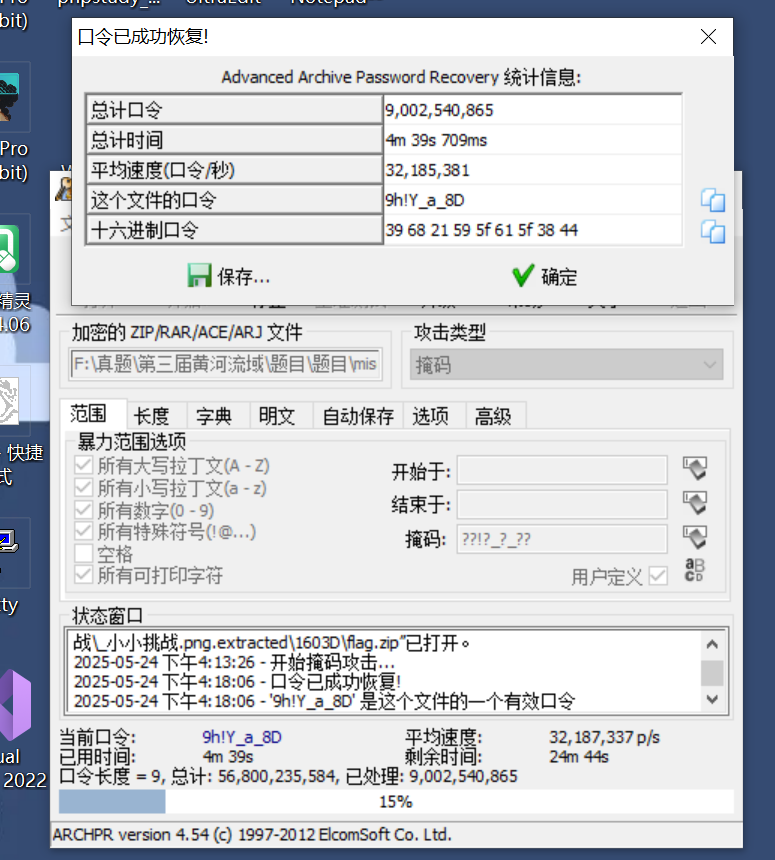Image resolution: width=775 pixels, height=860 pixels.
Task: Click the 保存... button
Action: (x=229, y=277)
